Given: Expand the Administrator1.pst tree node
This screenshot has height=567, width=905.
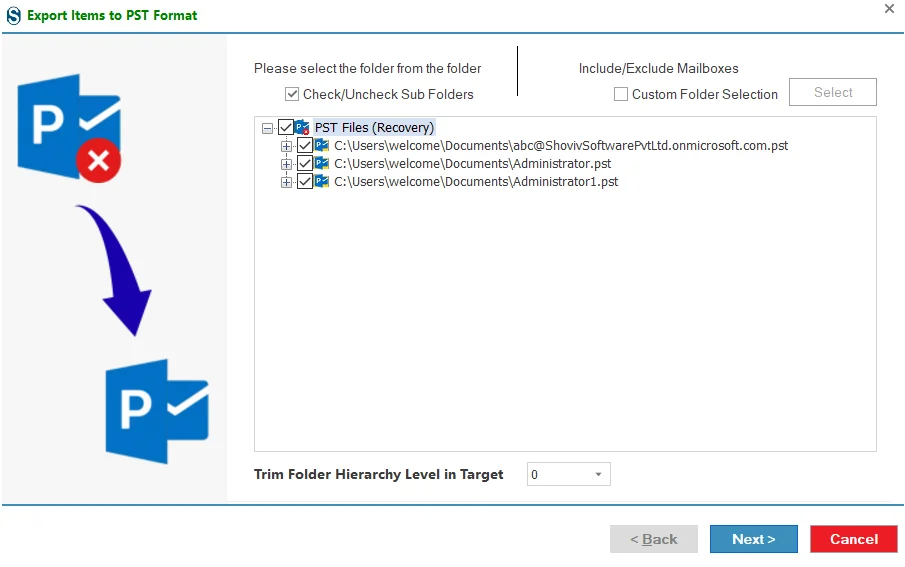Looking at the screenshot, I should coord(286,182).
